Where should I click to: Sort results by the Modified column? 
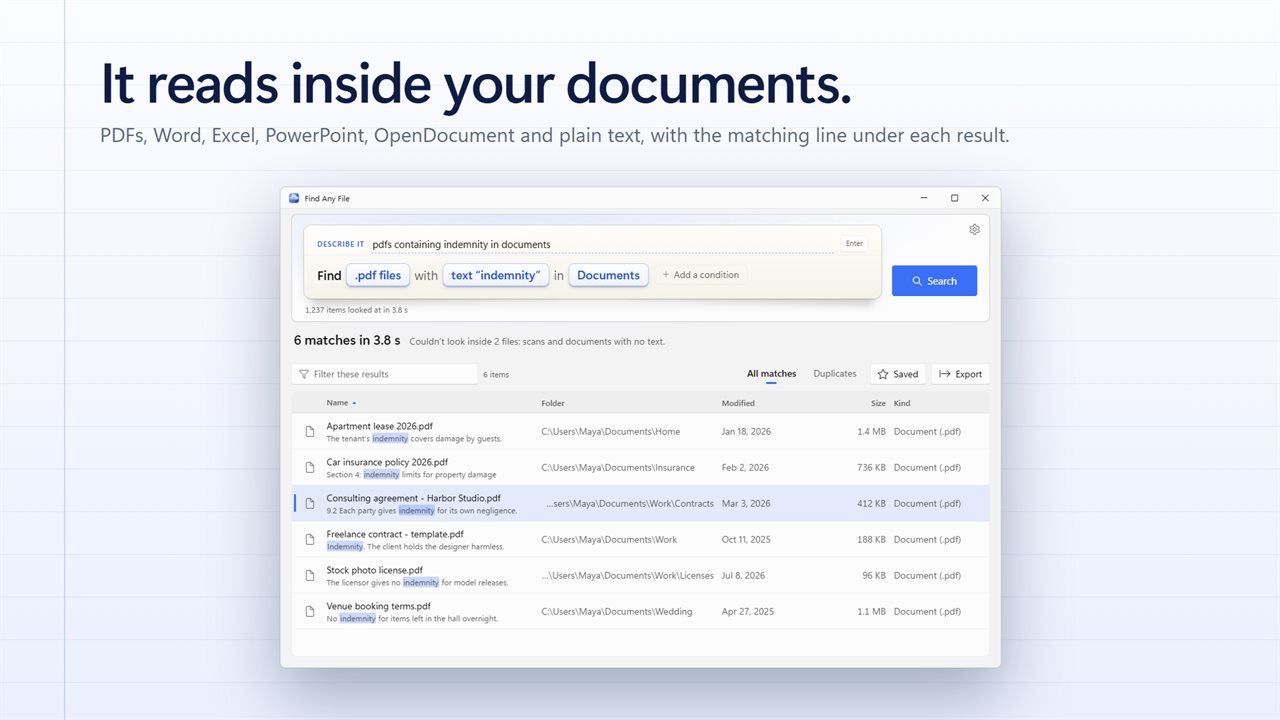(738, 403)
